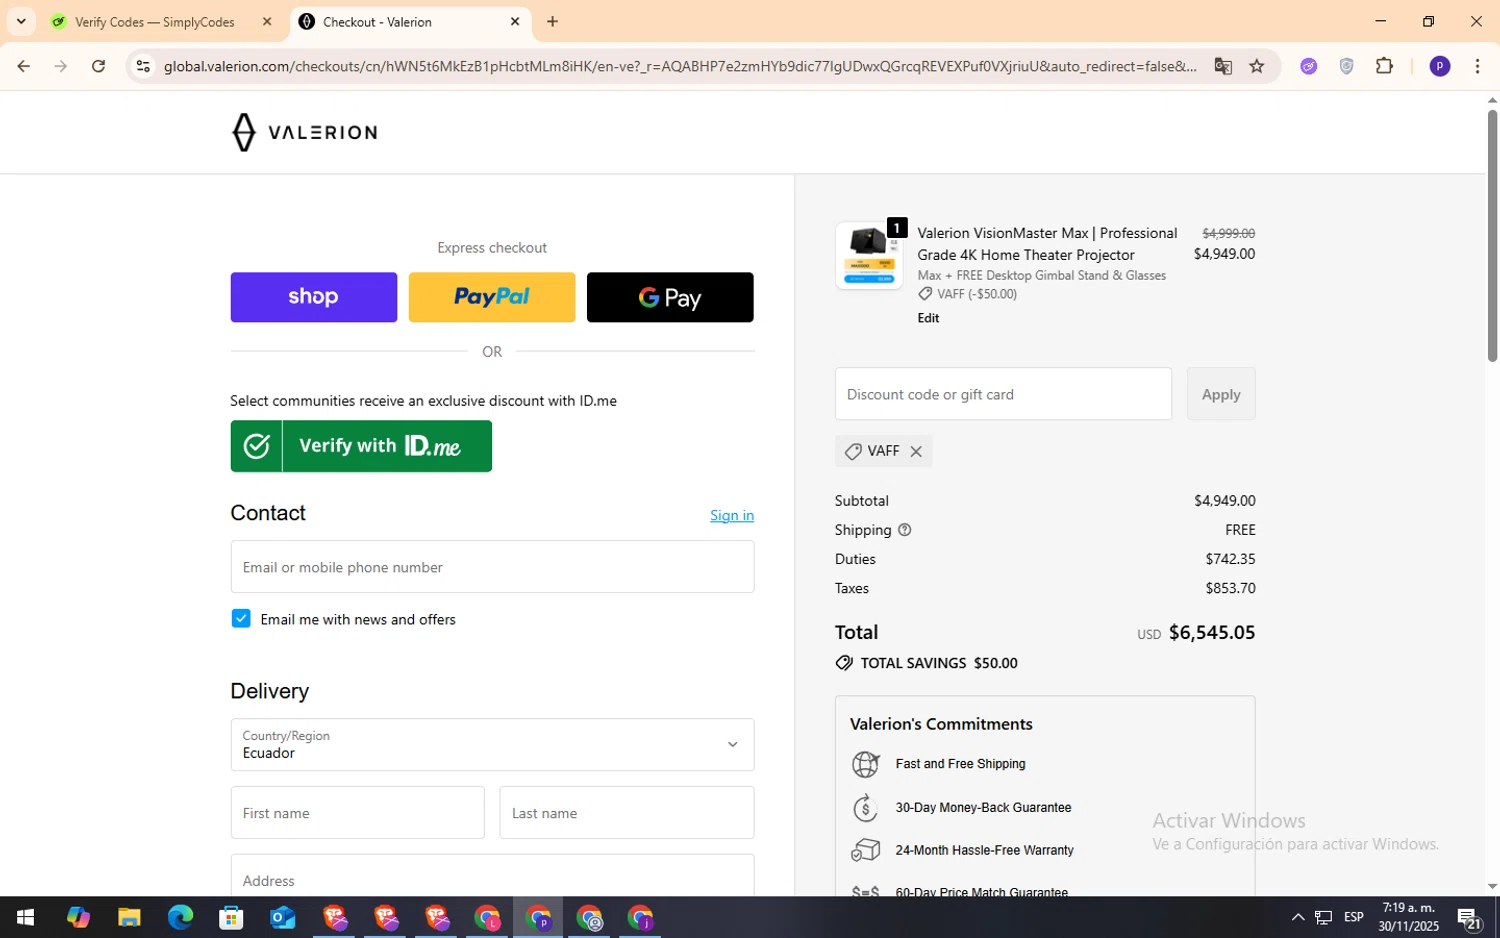This screenshot has width=1500, height=938.
Task: Click the 24-Month Warranty box icon
Action: 865,850
